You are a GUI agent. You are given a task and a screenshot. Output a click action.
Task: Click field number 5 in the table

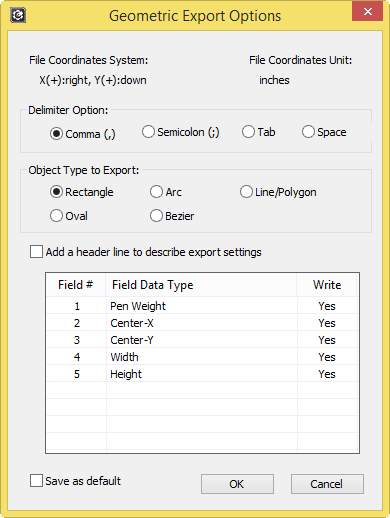coord(77,374)
